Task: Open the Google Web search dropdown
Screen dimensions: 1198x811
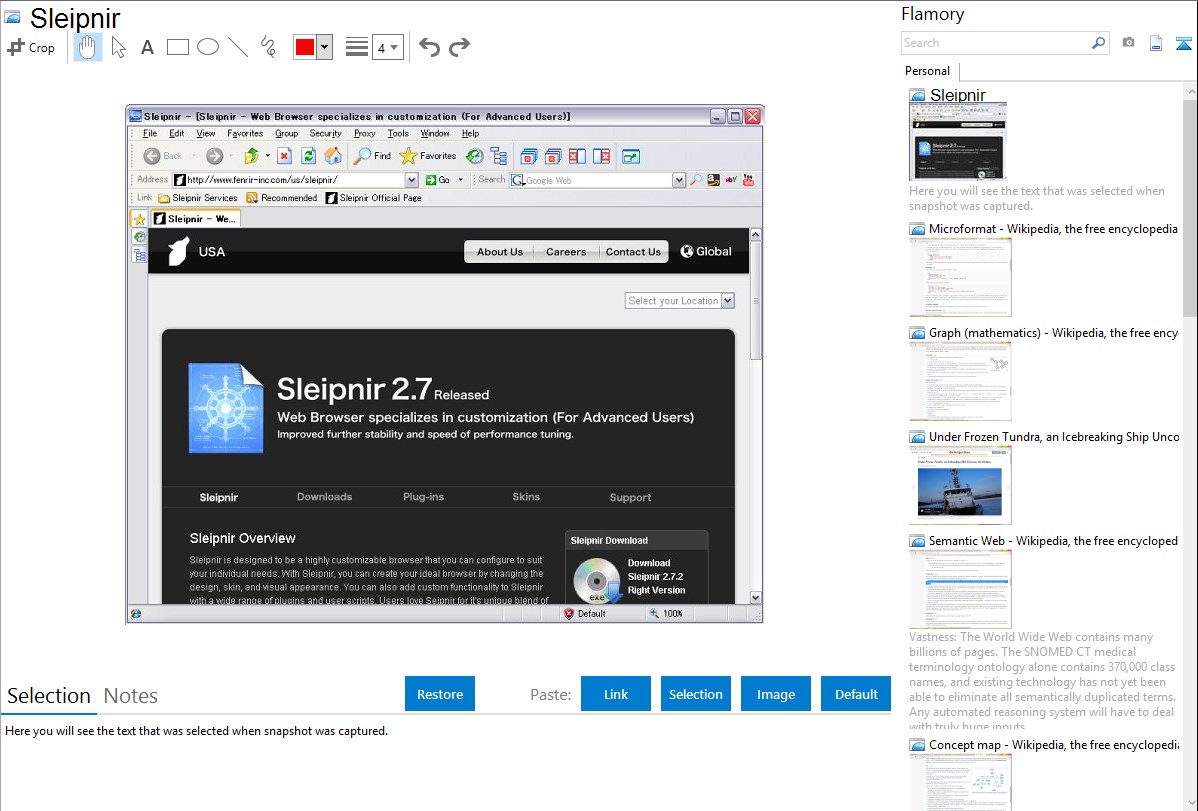Action: [678, 180]
